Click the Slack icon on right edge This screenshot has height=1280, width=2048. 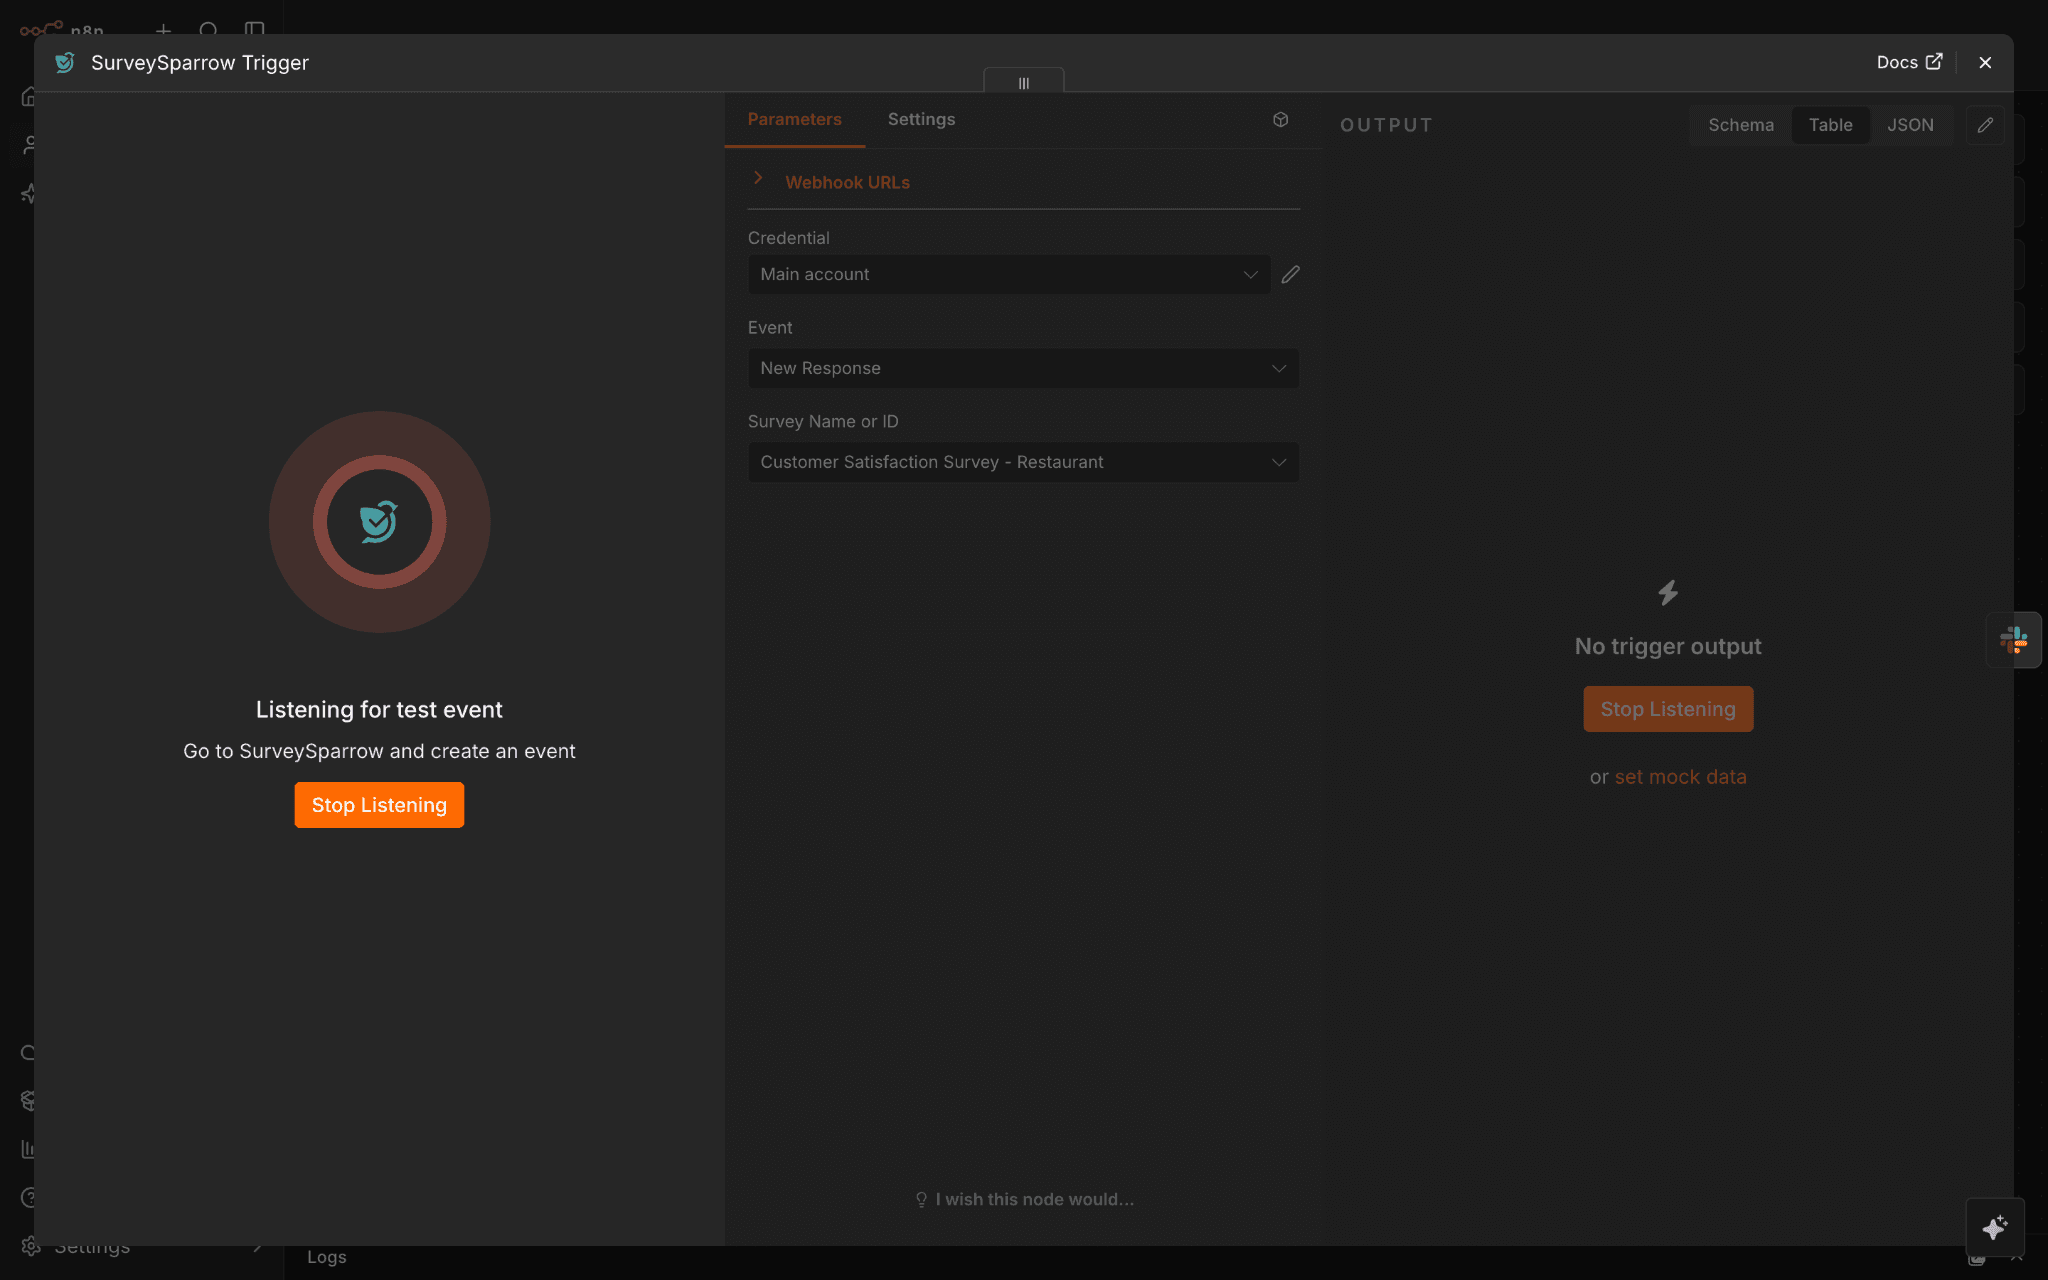(x=2013, y=640)
